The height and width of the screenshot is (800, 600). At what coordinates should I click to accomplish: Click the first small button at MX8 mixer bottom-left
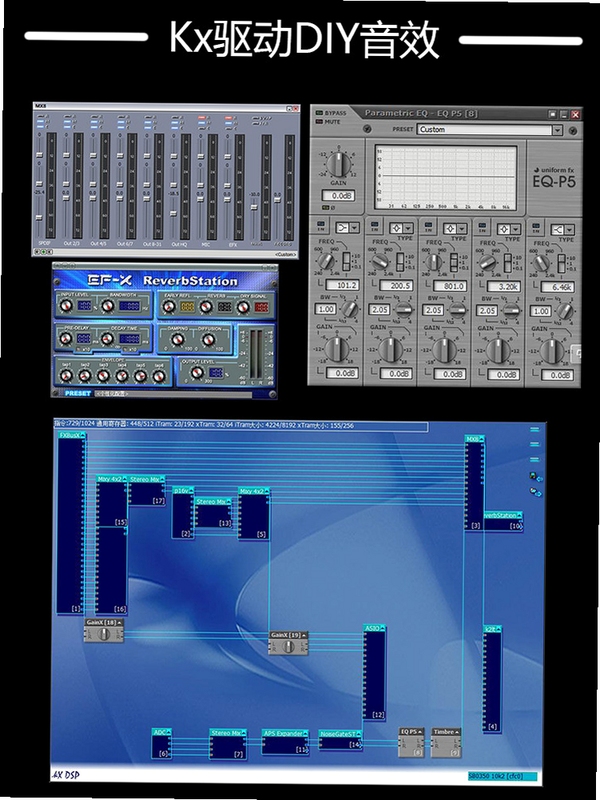point(37,252)
